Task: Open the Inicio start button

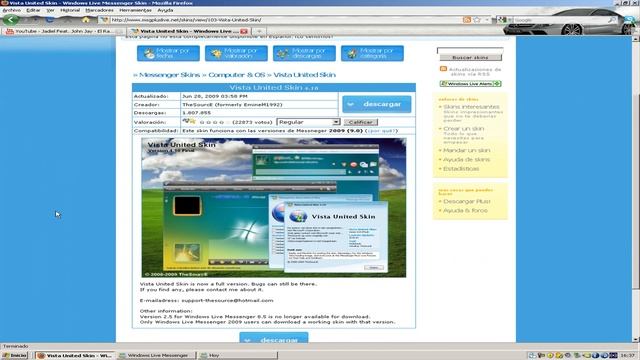Action: point(14,356)
